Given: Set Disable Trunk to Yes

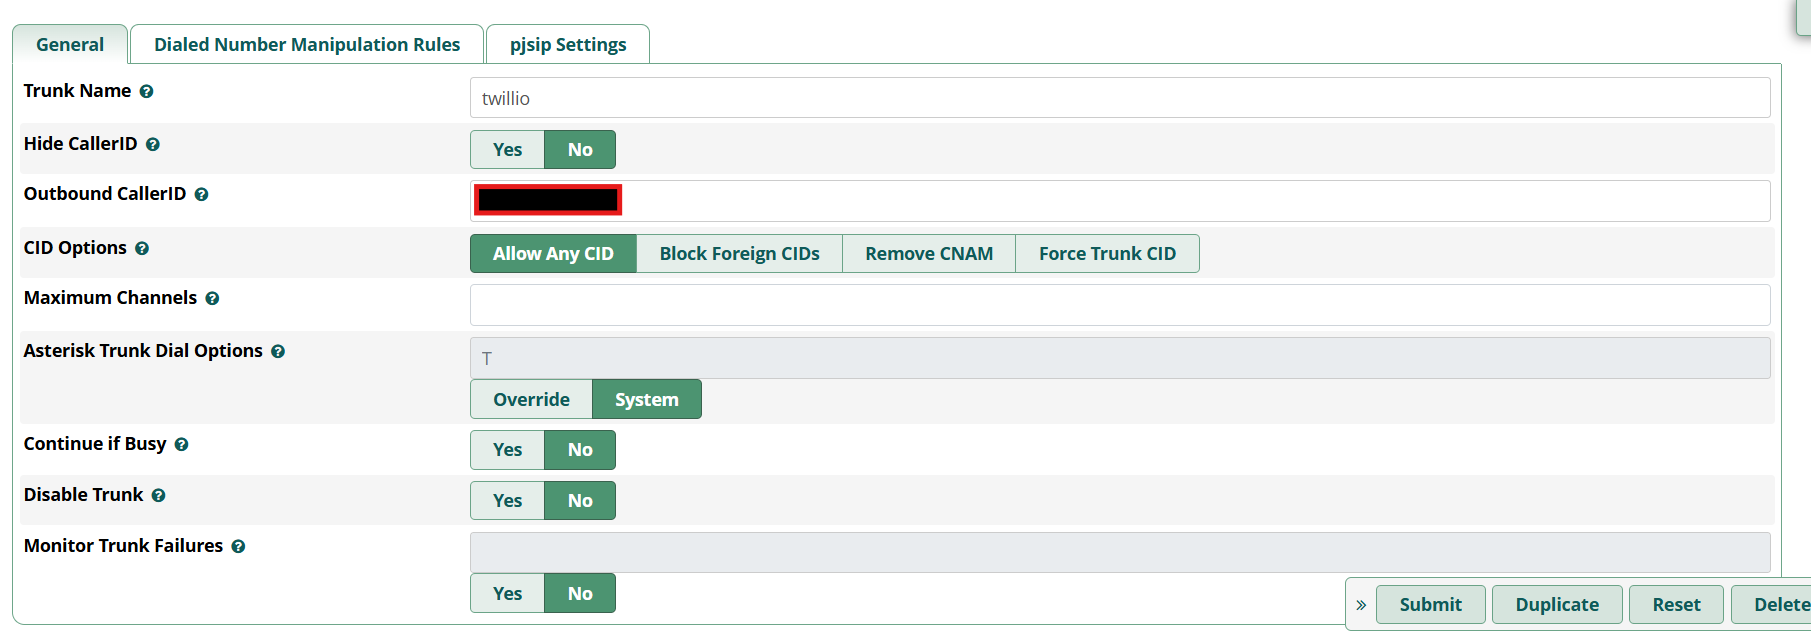Looking at the screenshot, I should coord(507,501).
